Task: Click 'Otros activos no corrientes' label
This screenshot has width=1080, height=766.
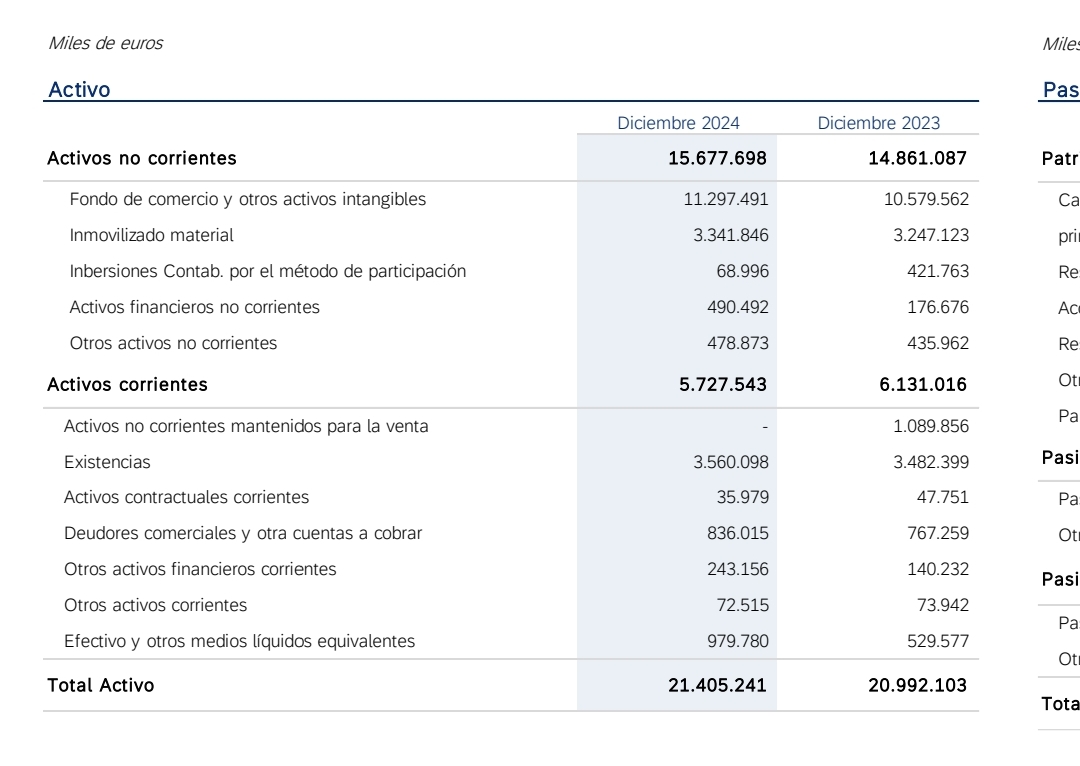Action: 174,343
